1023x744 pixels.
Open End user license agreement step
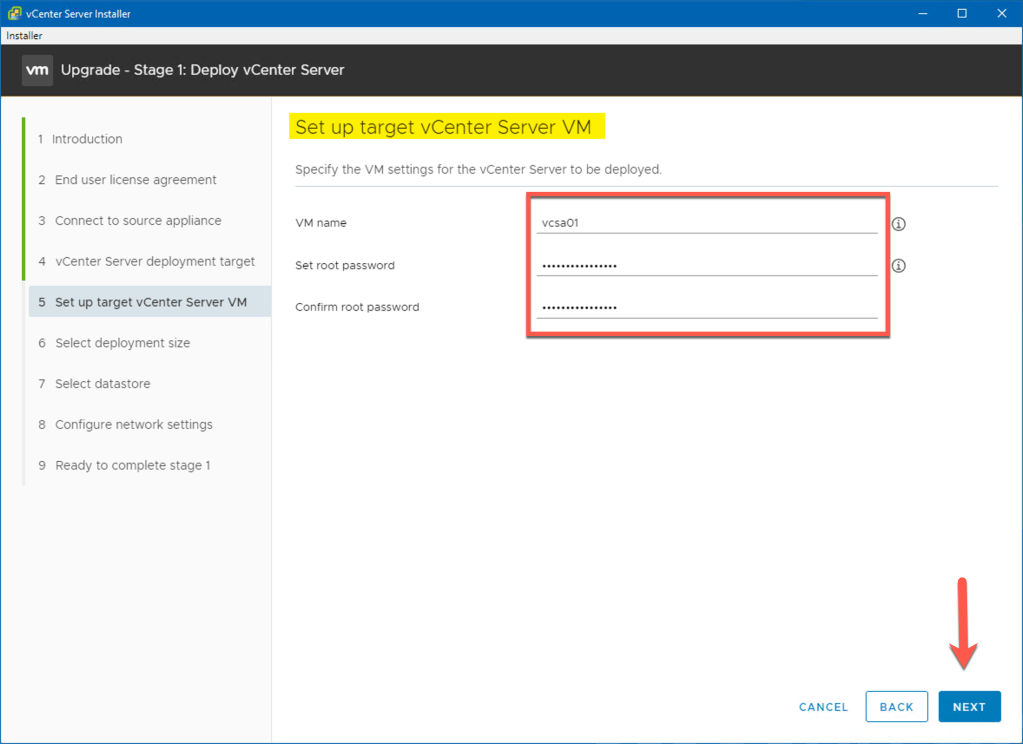tap(135, 180)
